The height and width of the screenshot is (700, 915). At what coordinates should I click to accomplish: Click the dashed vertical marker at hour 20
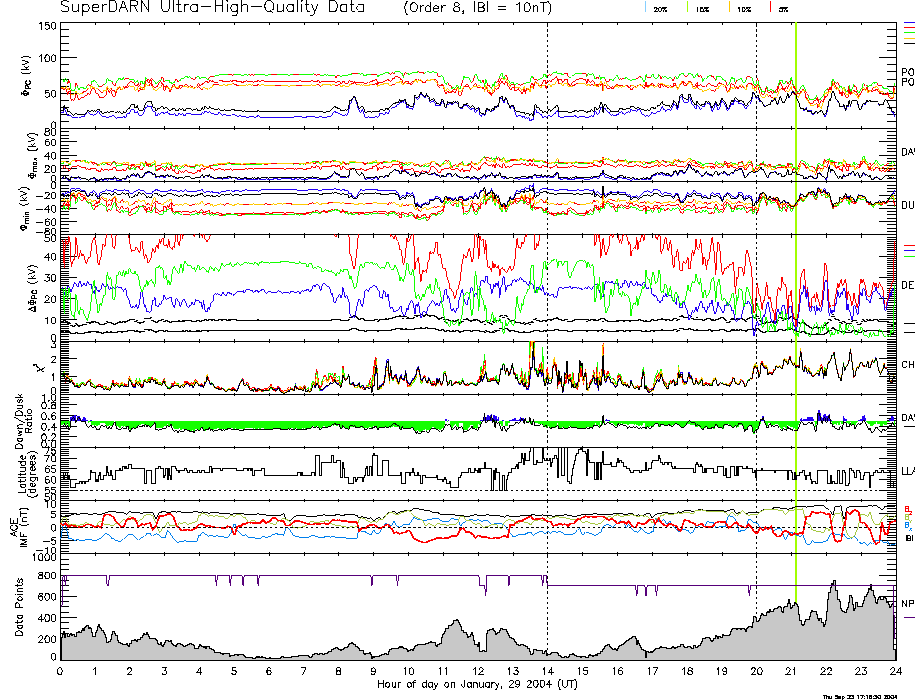tap(756, 300)
